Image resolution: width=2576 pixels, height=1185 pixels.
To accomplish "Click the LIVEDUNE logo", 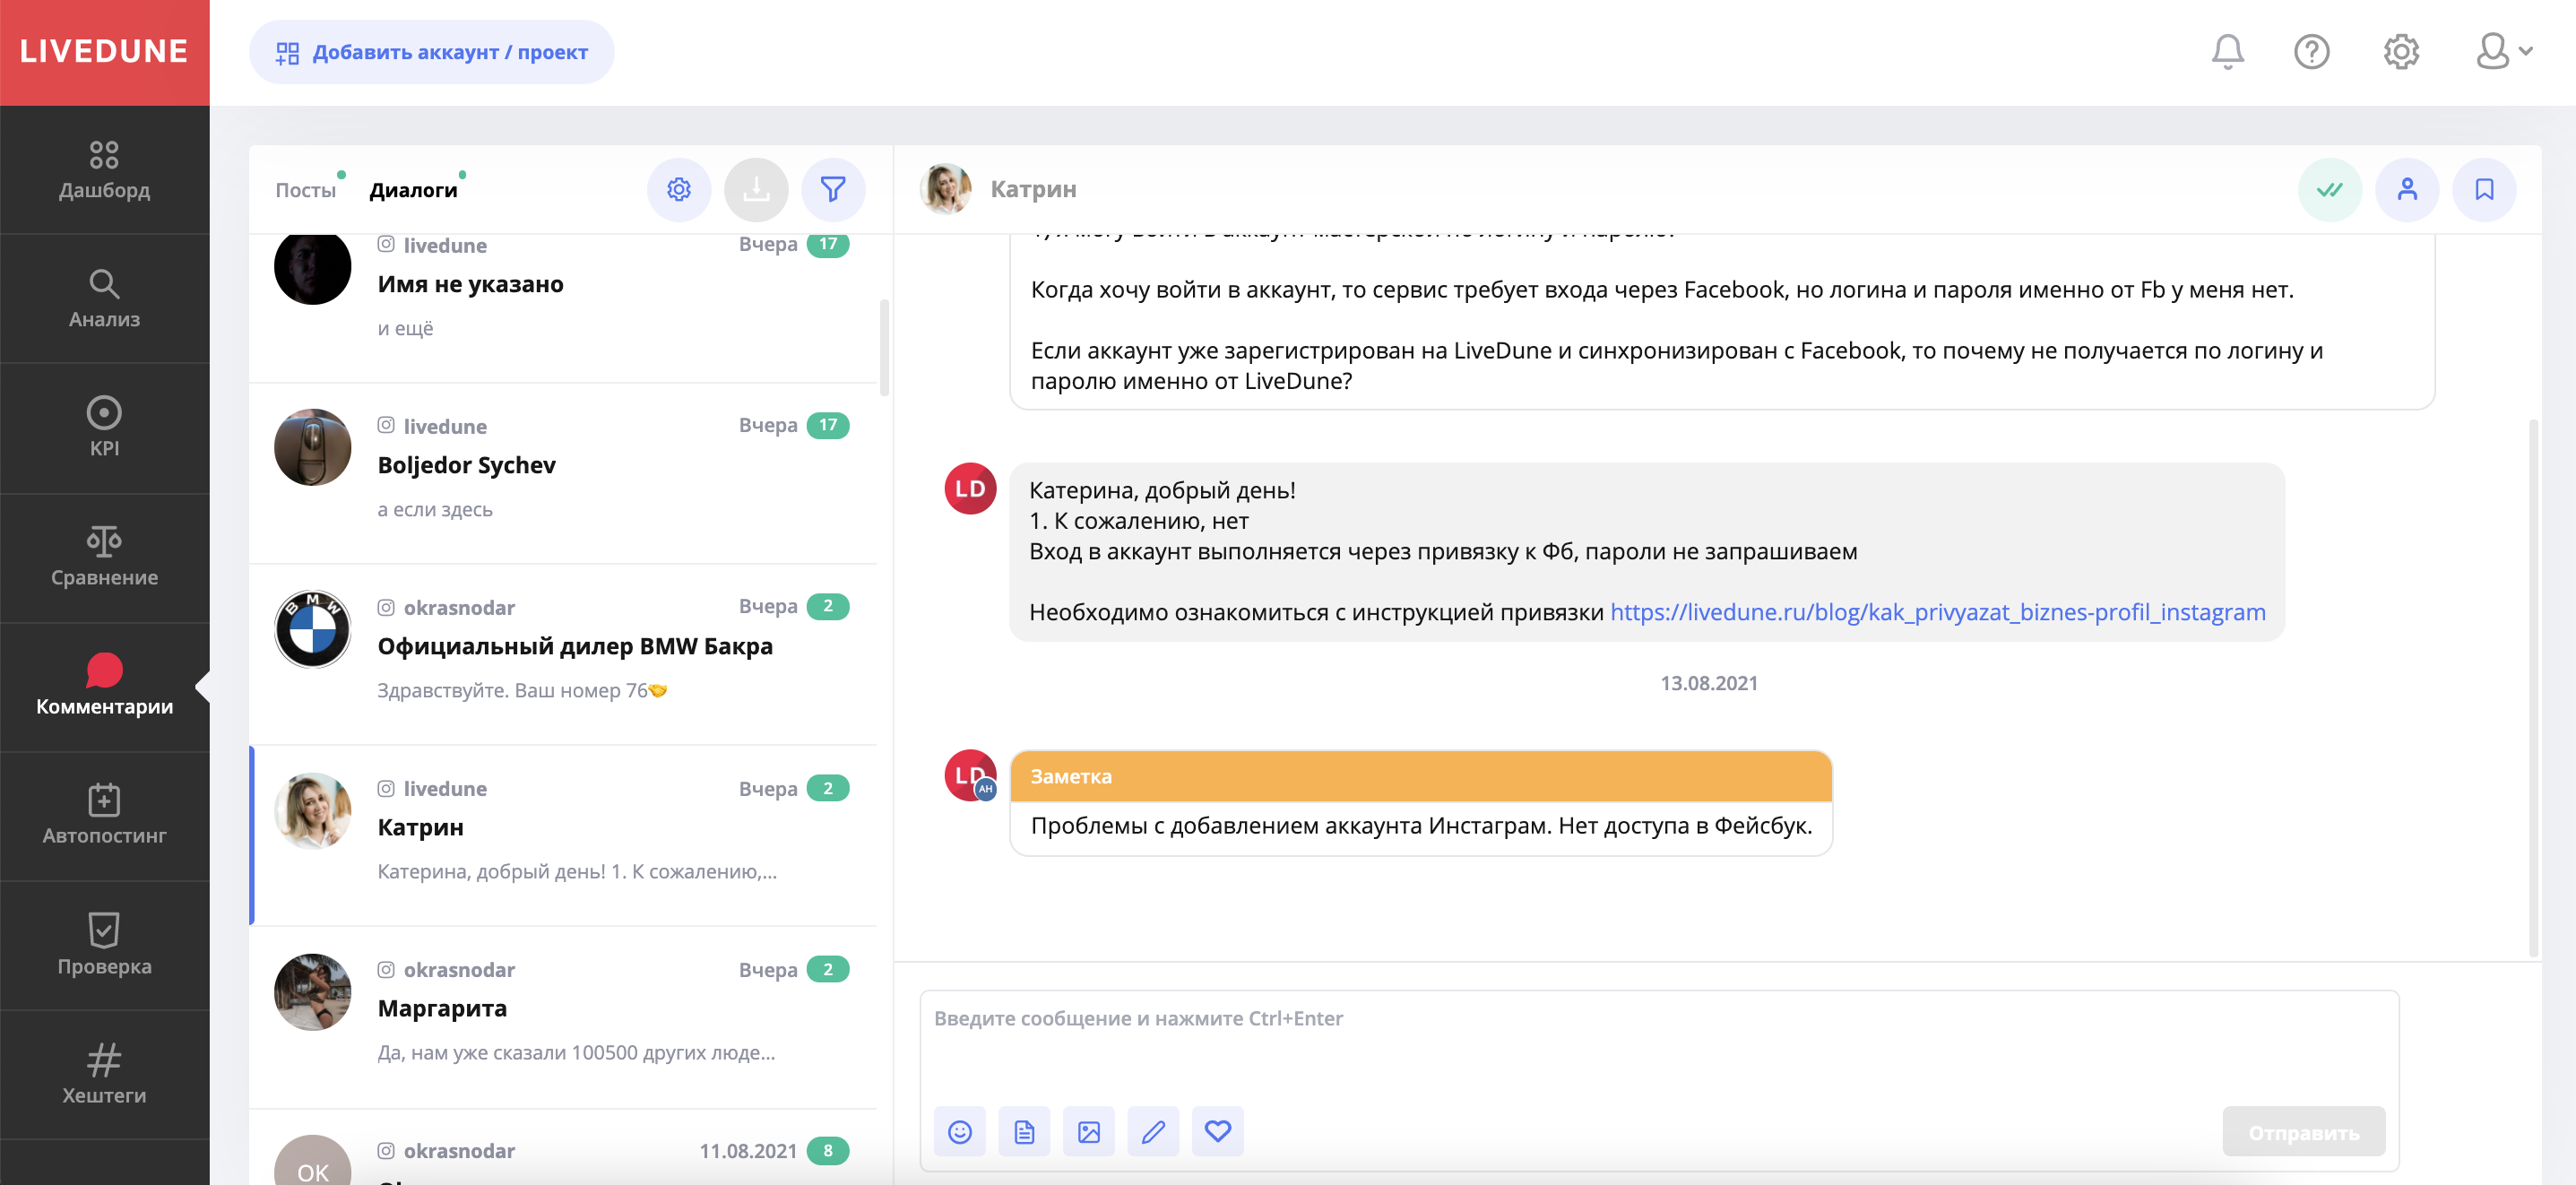I will point(104,51).
